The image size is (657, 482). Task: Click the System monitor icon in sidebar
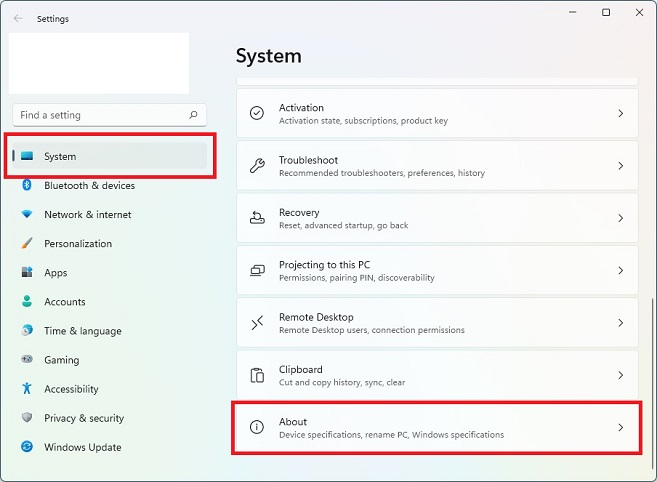tap(27, 156)
